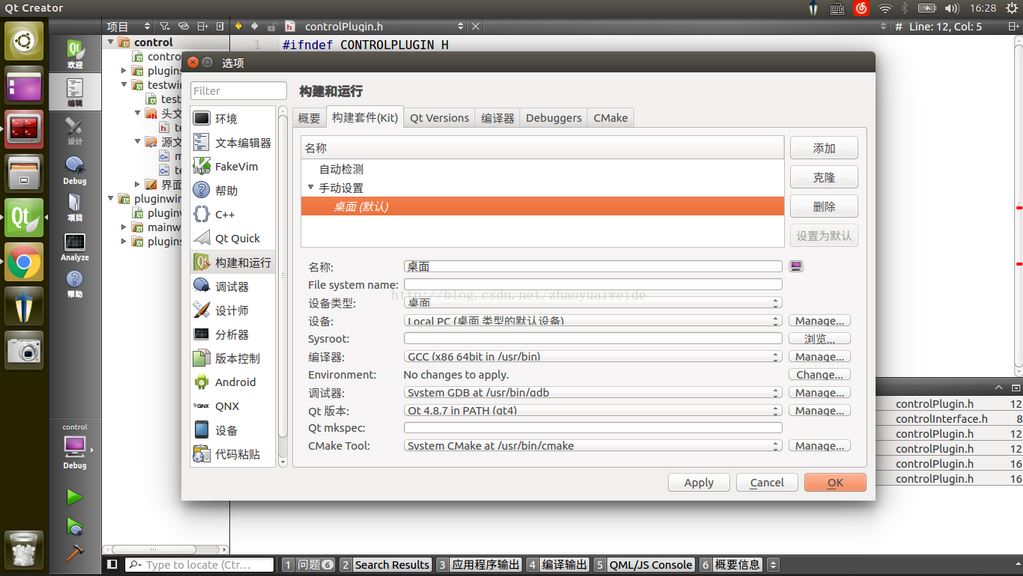The image size is (1023, 576).
Task: Launch Google Chrome from the Ubuntu dock
Action: point(24,262)
